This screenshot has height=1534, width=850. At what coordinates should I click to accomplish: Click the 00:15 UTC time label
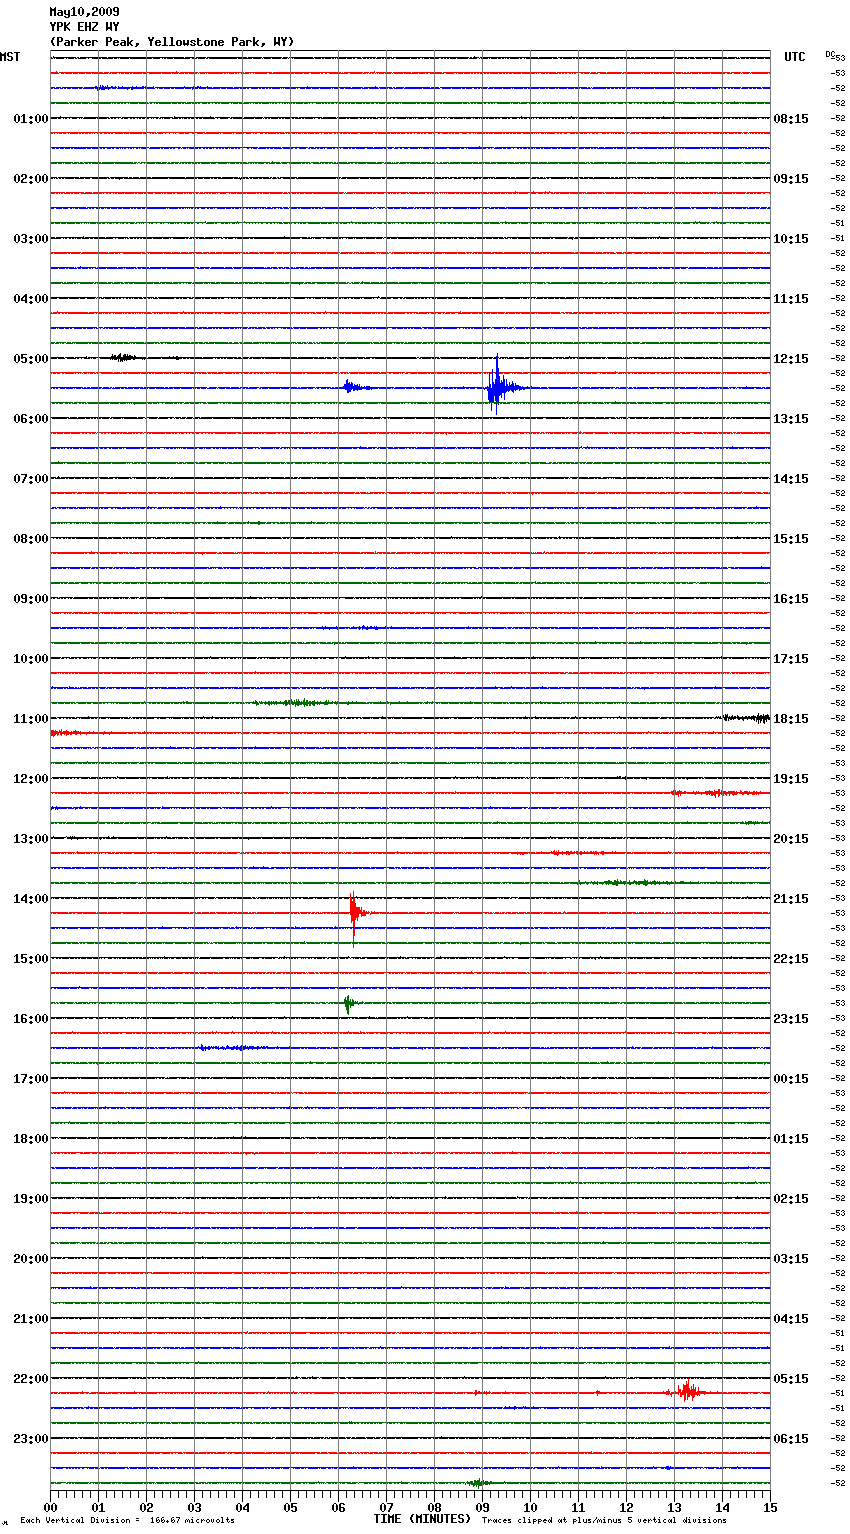coord(791,1079)
